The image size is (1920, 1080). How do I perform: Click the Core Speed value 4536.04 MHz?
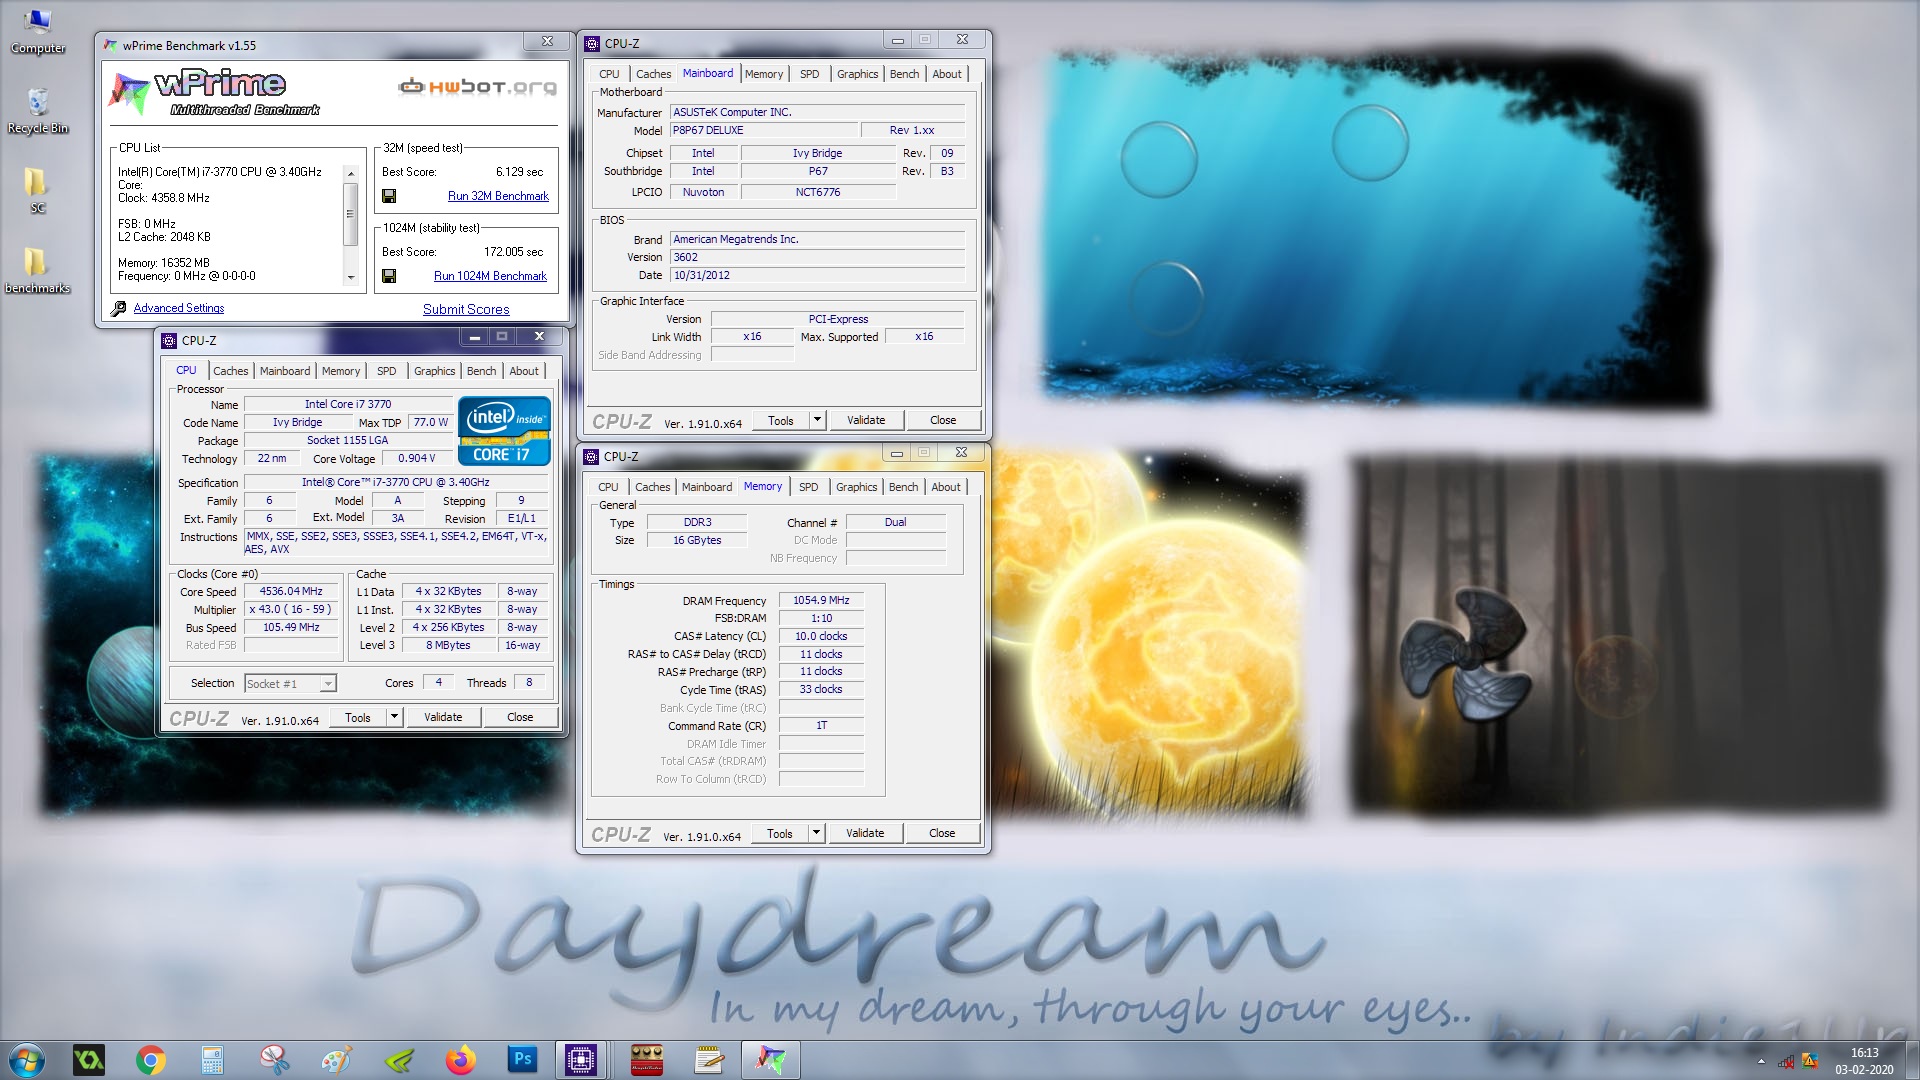(x=291, y=591)
